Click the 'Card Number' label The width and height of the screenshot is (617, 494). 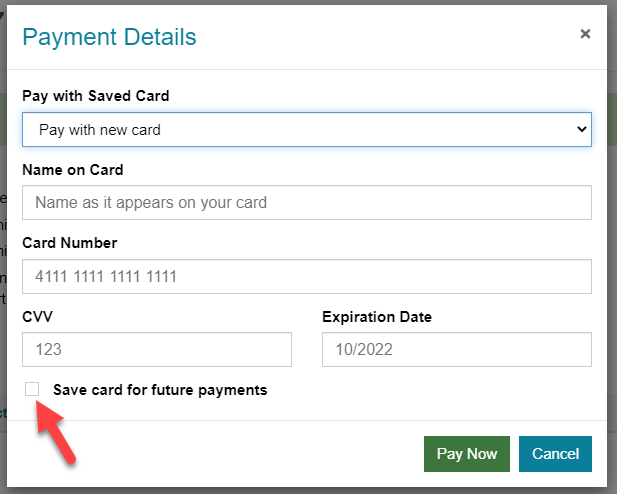point(70,243)
